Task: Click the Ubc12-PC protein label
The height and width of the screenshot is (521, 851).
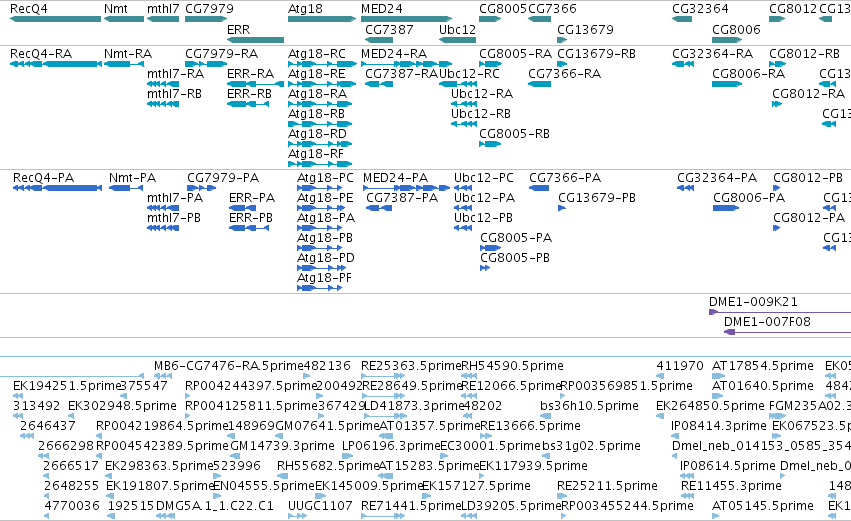Action: tap(484, 178)
